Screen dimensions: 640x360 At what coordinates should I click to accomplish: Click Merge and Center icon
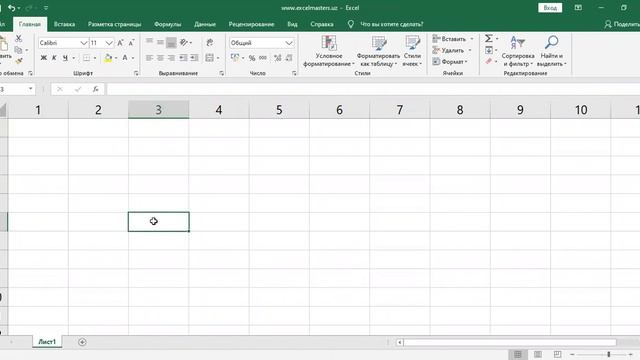tap(209, 58)
